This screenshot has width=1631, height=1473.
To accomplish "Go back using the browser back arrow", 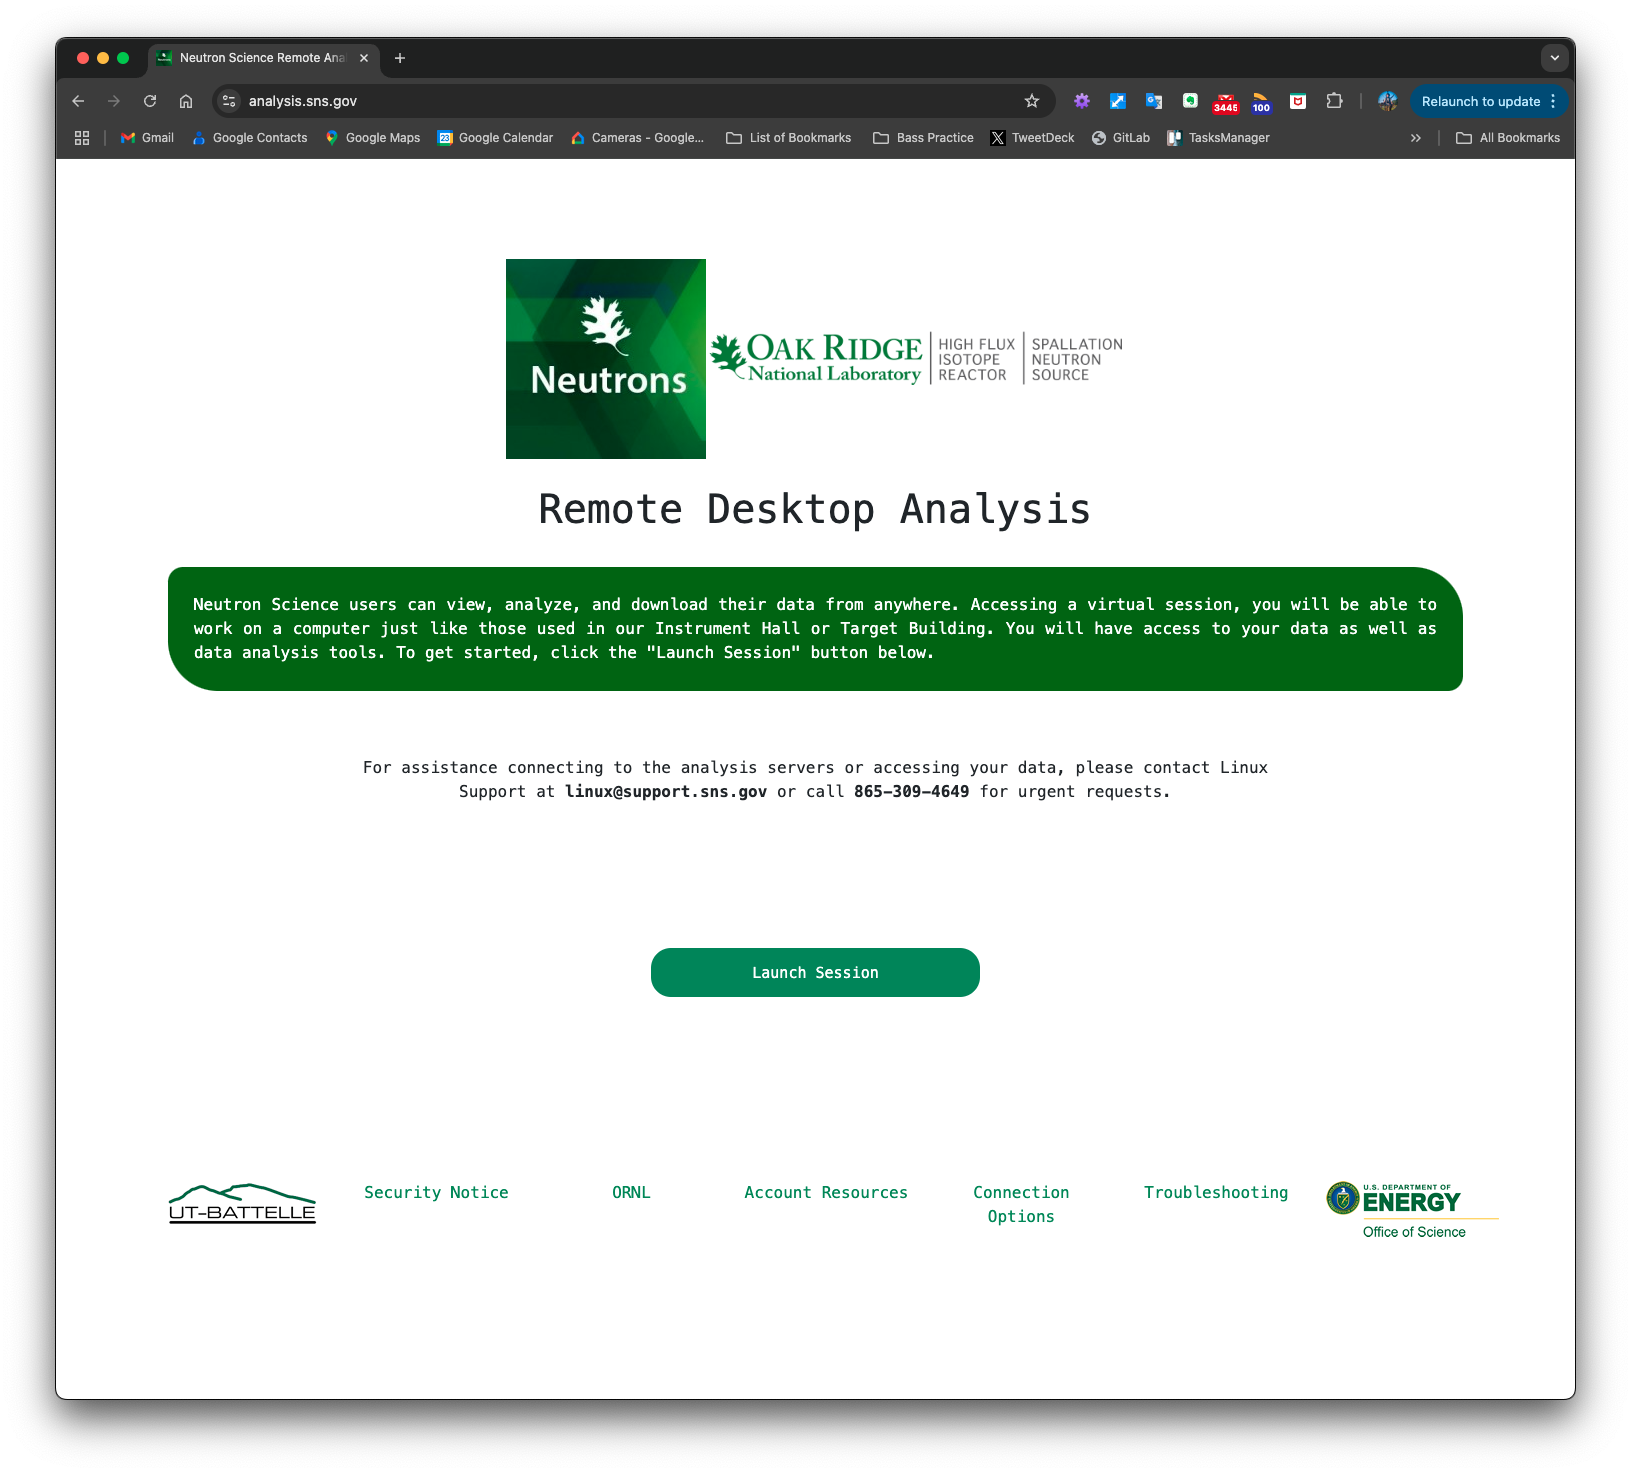I will (x=78, y=101).
